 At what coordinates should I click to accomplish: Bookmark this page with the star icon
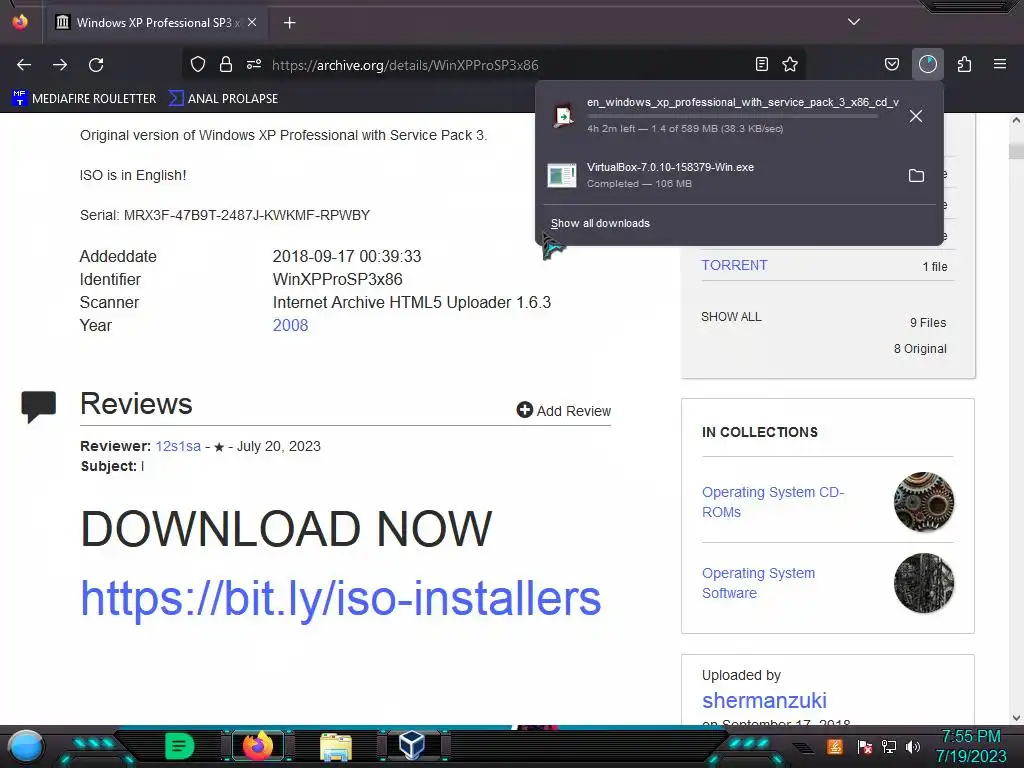tap(790, 64)
